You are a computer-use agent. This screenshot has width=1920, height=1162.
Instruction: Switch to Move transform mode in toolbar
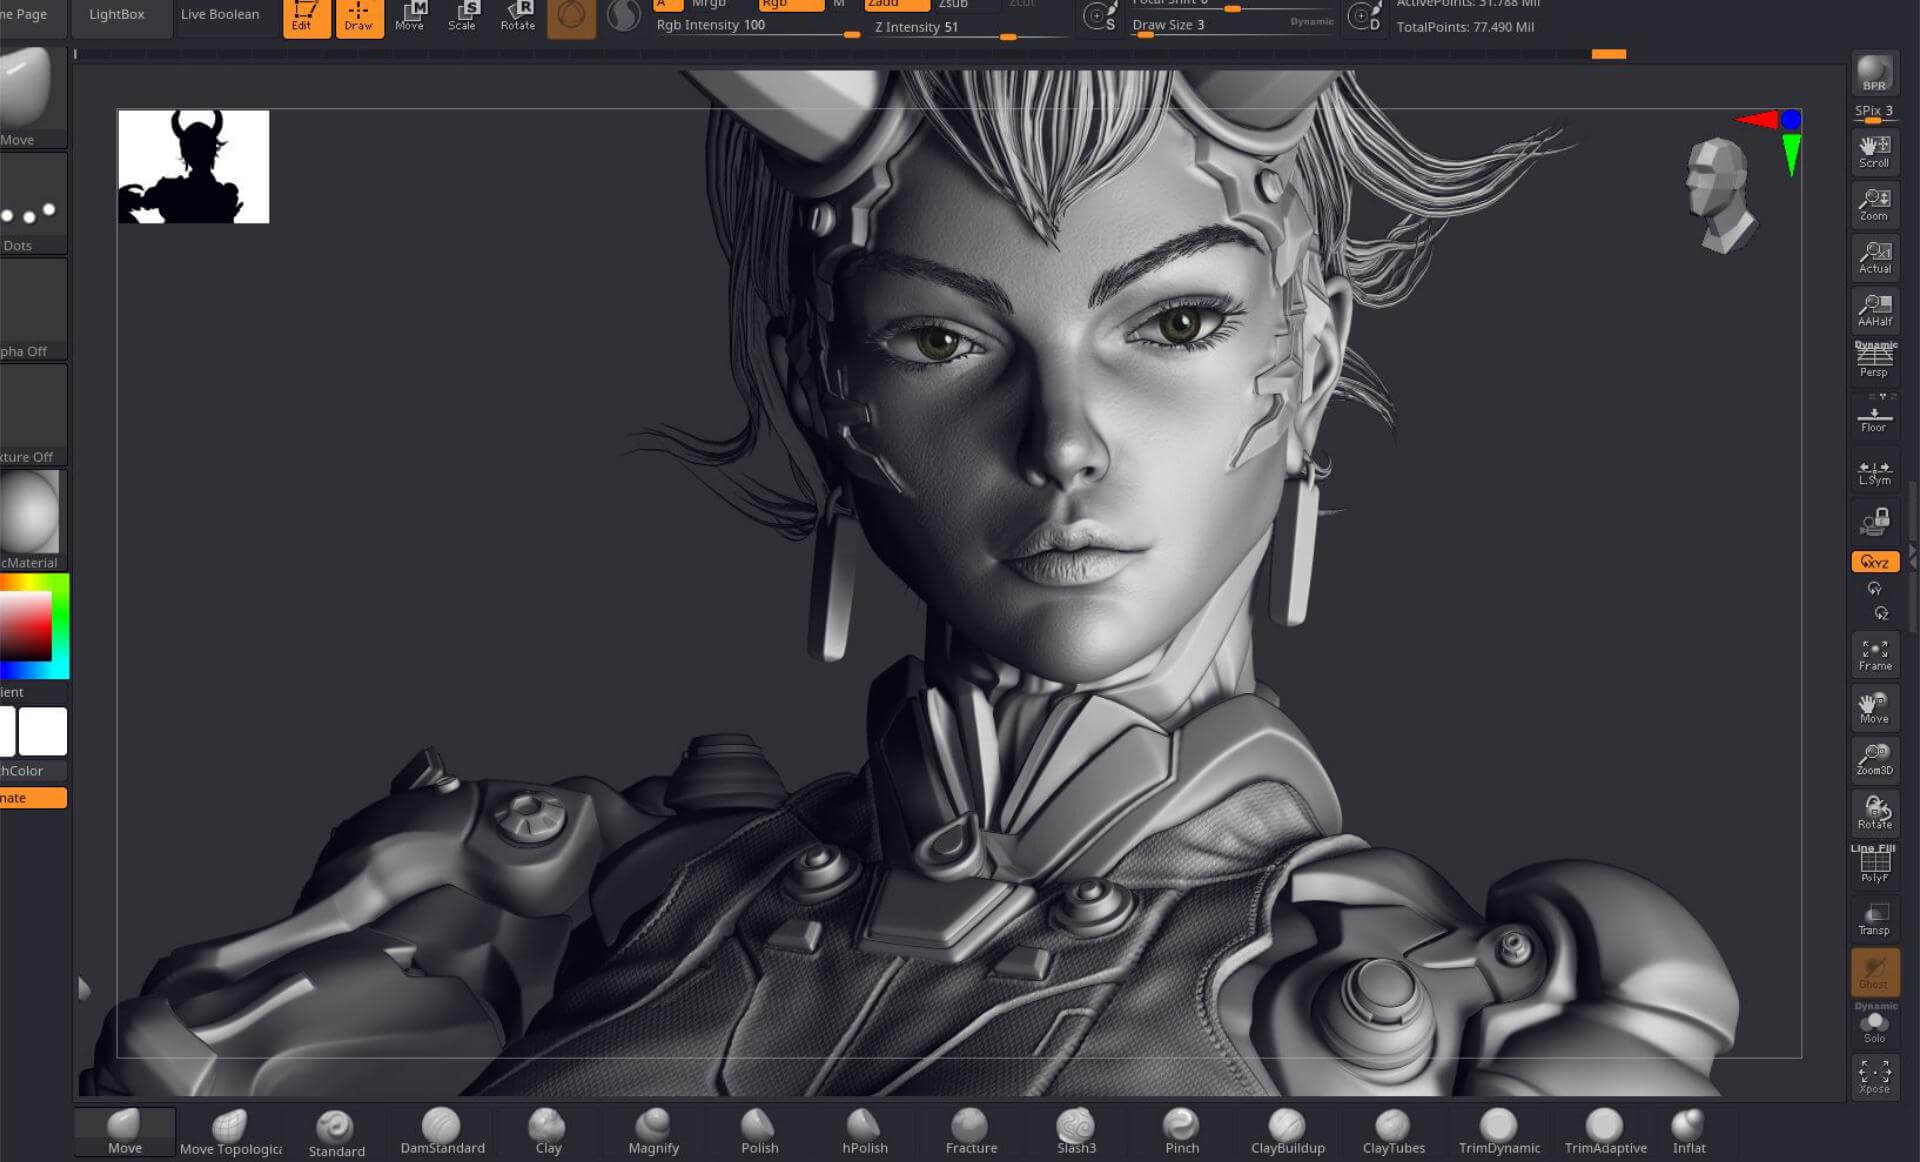(x=410, y=17)
